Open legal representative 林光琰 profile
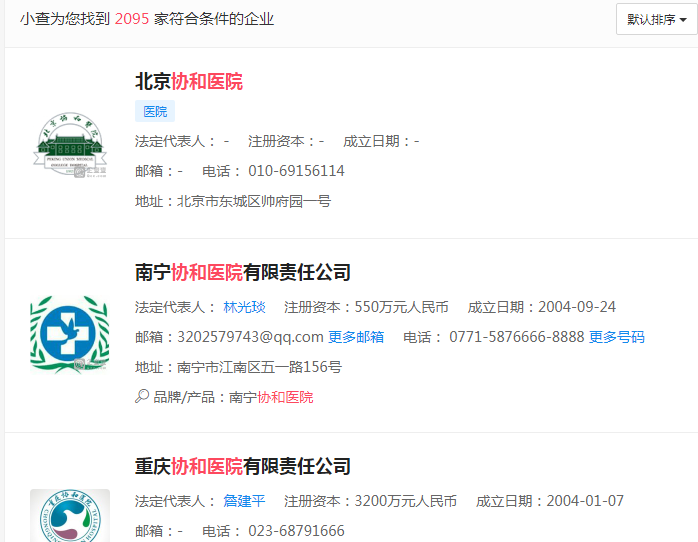This screenshot has width=698, height=542. click(x=244, y=307)
